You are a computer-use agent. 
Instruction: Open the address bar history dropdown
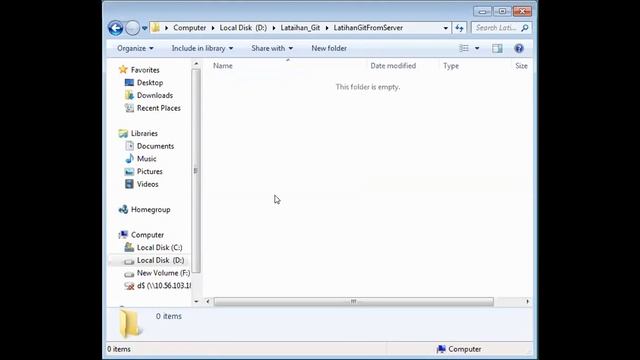(x=445, y=28)
